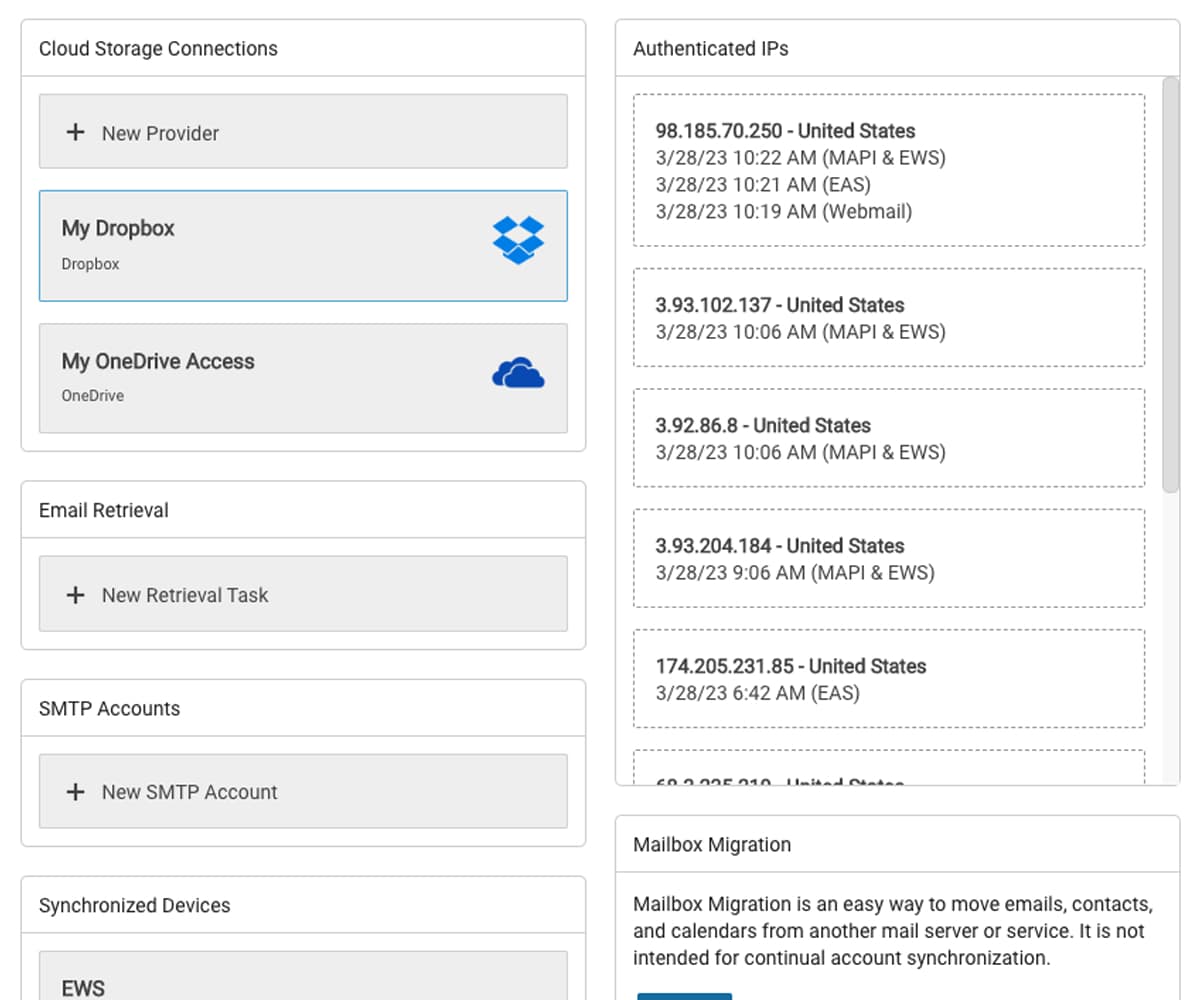The height and width of the screenshot is (1000, 1200).
Task: Open the 174.205.231.85 EAS entry
Action: pyautogui.click(x=888, y=678)
